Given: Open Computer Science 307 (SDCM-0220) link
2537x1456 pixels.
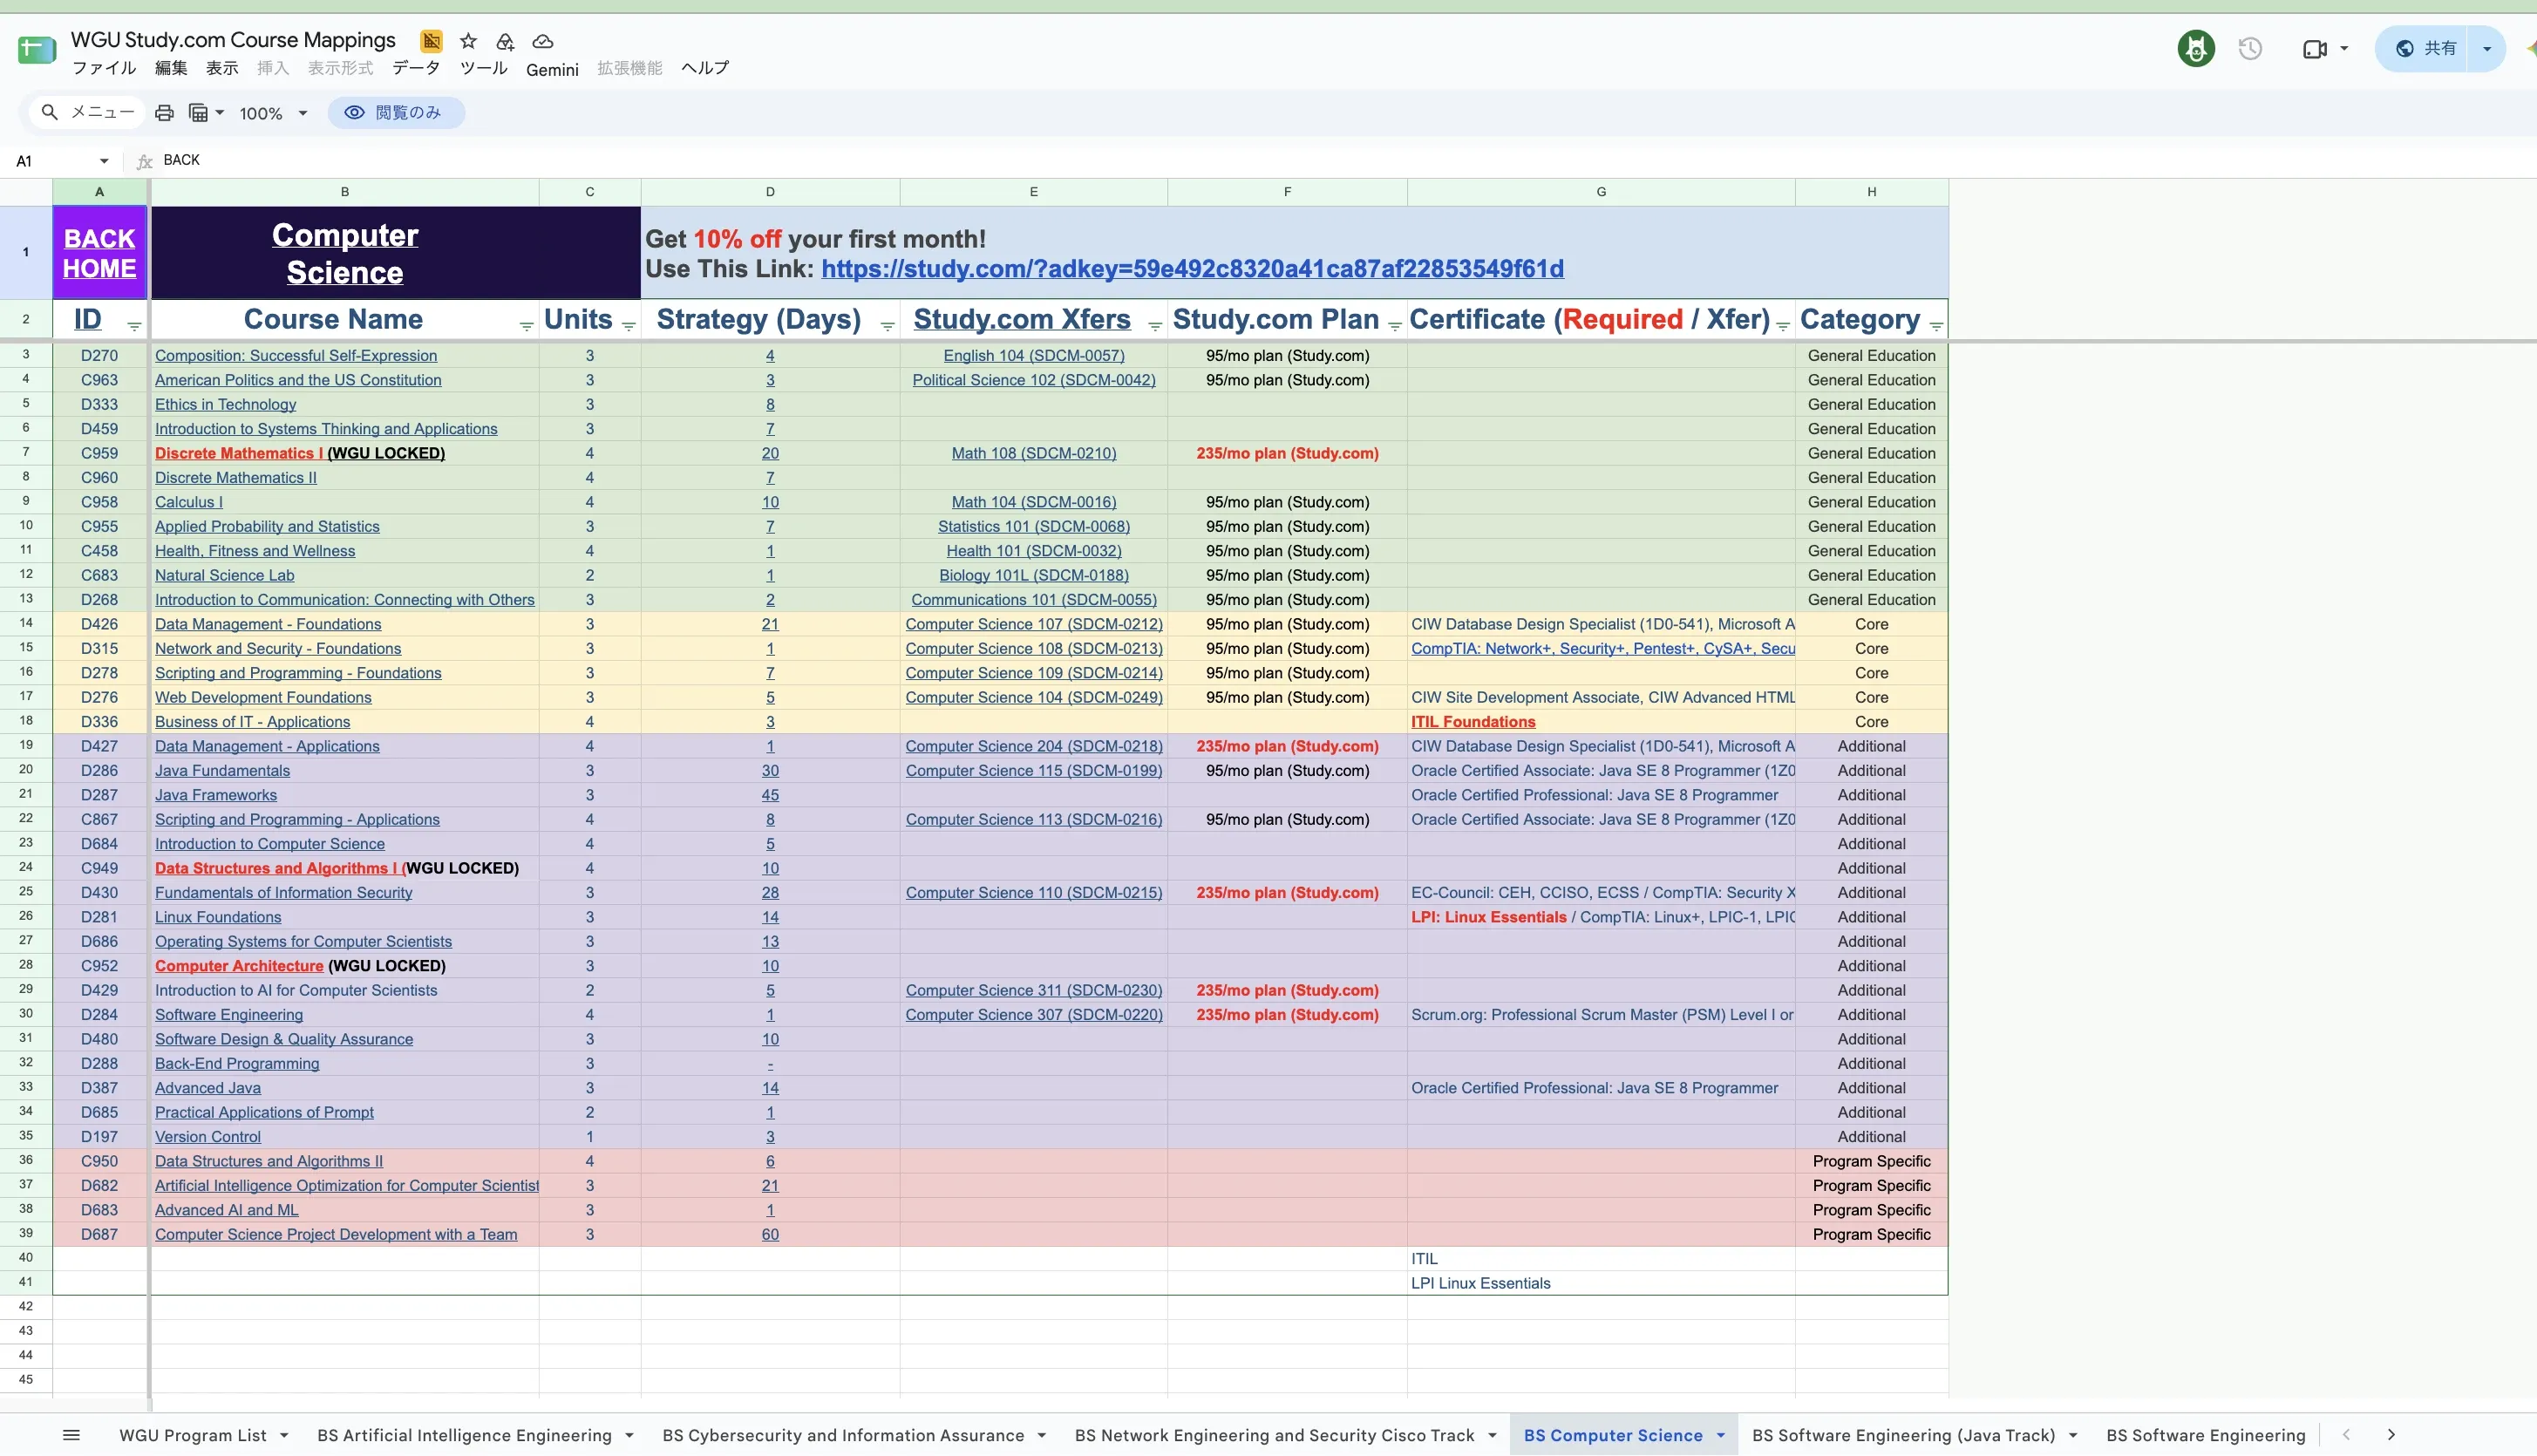Looking at the screenshot, I should (x=1034, y=1015).
